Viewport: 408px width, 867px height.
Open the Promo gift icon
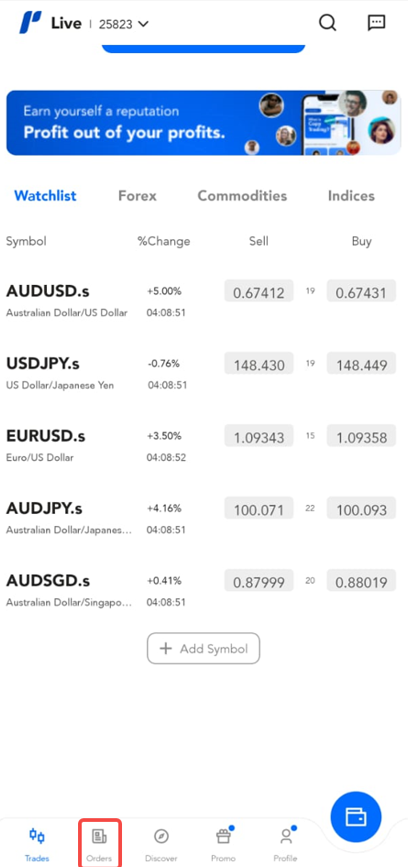[x=223, y=836]
